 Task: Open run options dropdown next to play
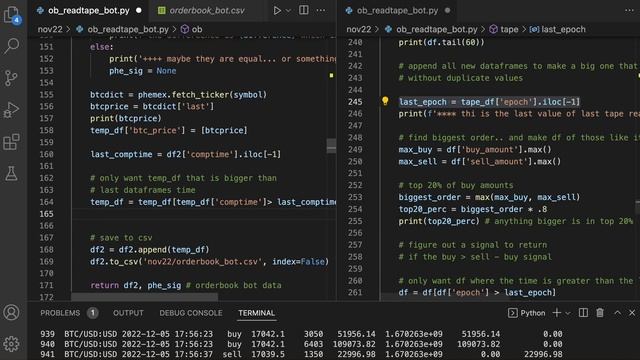(x=288, y=11)
